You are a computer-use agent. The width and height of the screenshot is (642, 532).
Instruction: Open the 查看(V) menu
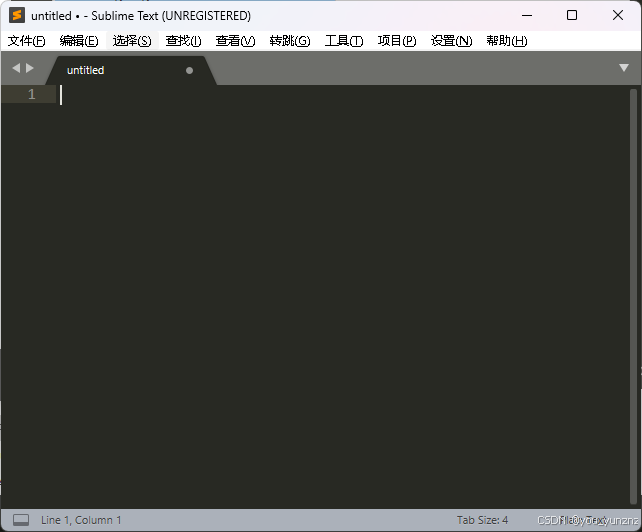(x=235, y=41)
